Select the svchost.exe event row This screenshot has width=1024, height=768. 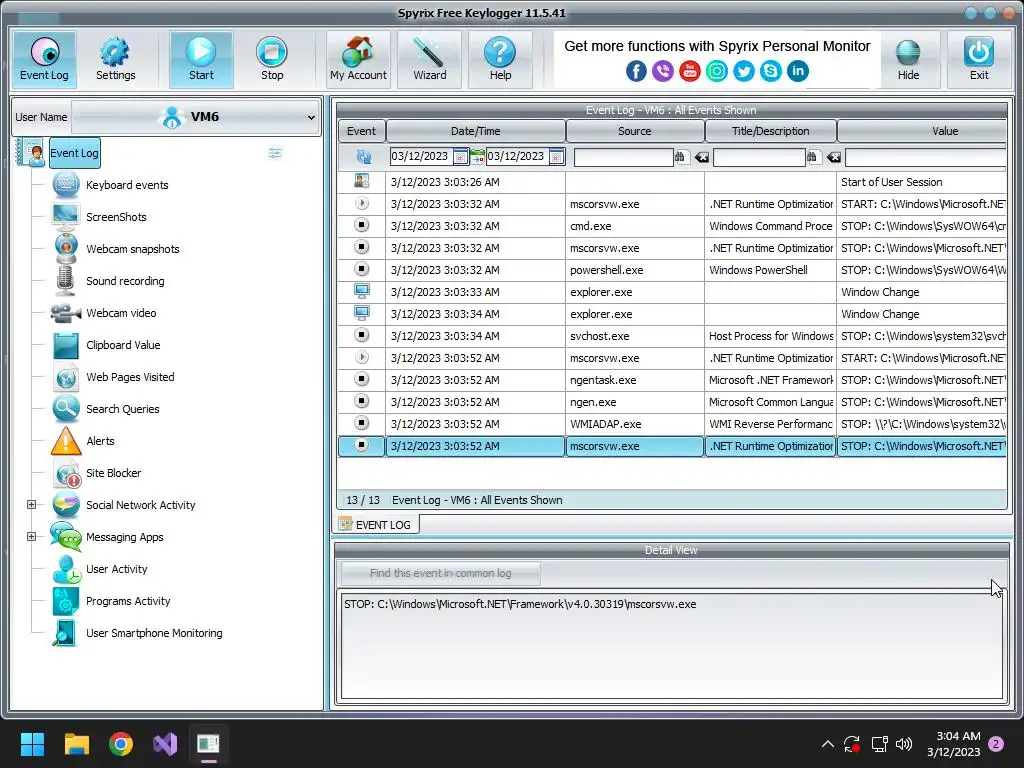pos(672,336)
